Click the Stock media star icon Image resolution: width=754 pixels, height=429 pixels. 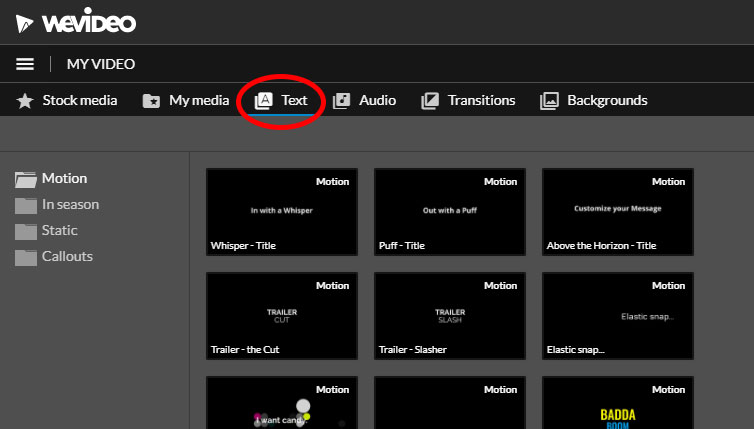(x=25, y=101)
